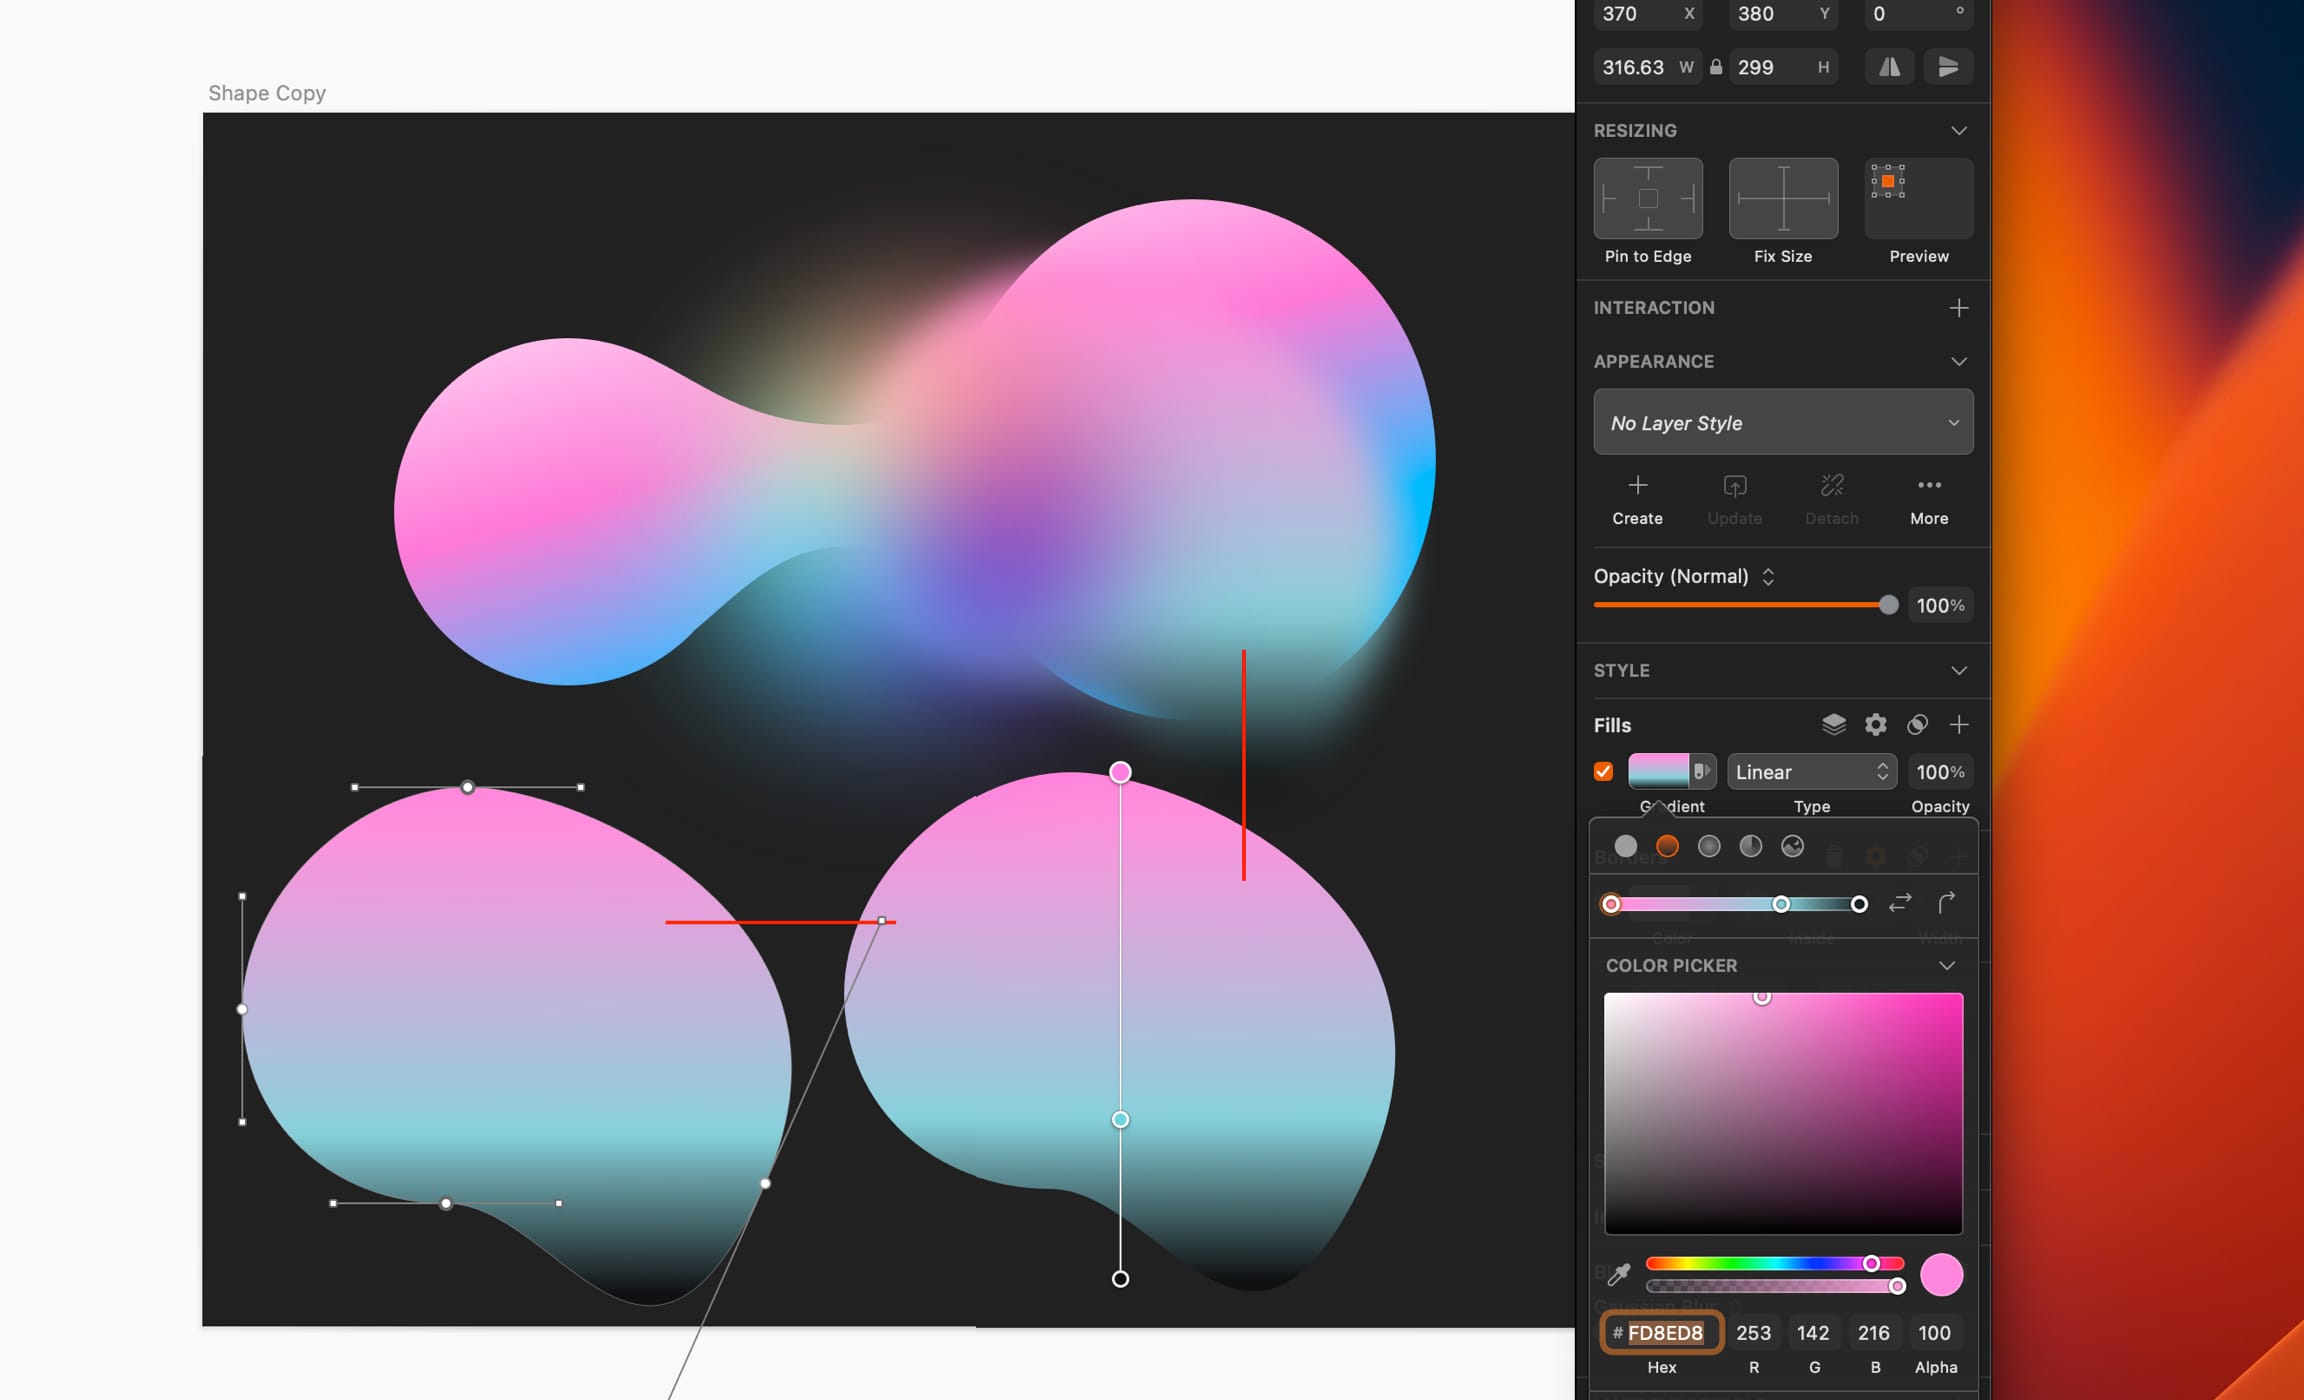Reverse gradient stops with swap arrows
The height and width of the screenshot is (1400, 2304).
tap(1900, 903)
